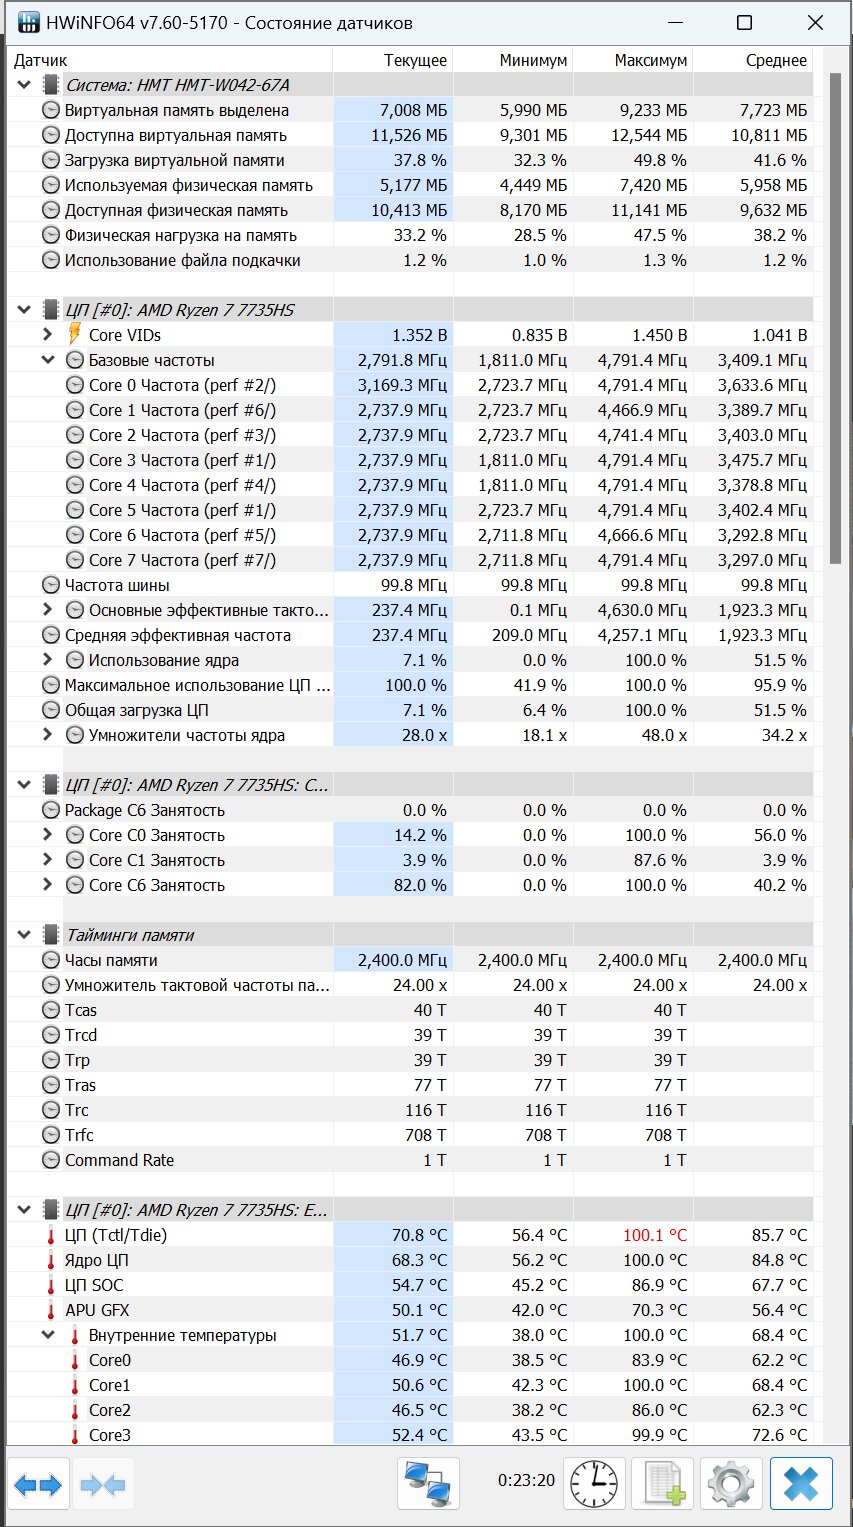
Task: Click the Core VIDs lightning bolt icon
Action: click(75, 335)
